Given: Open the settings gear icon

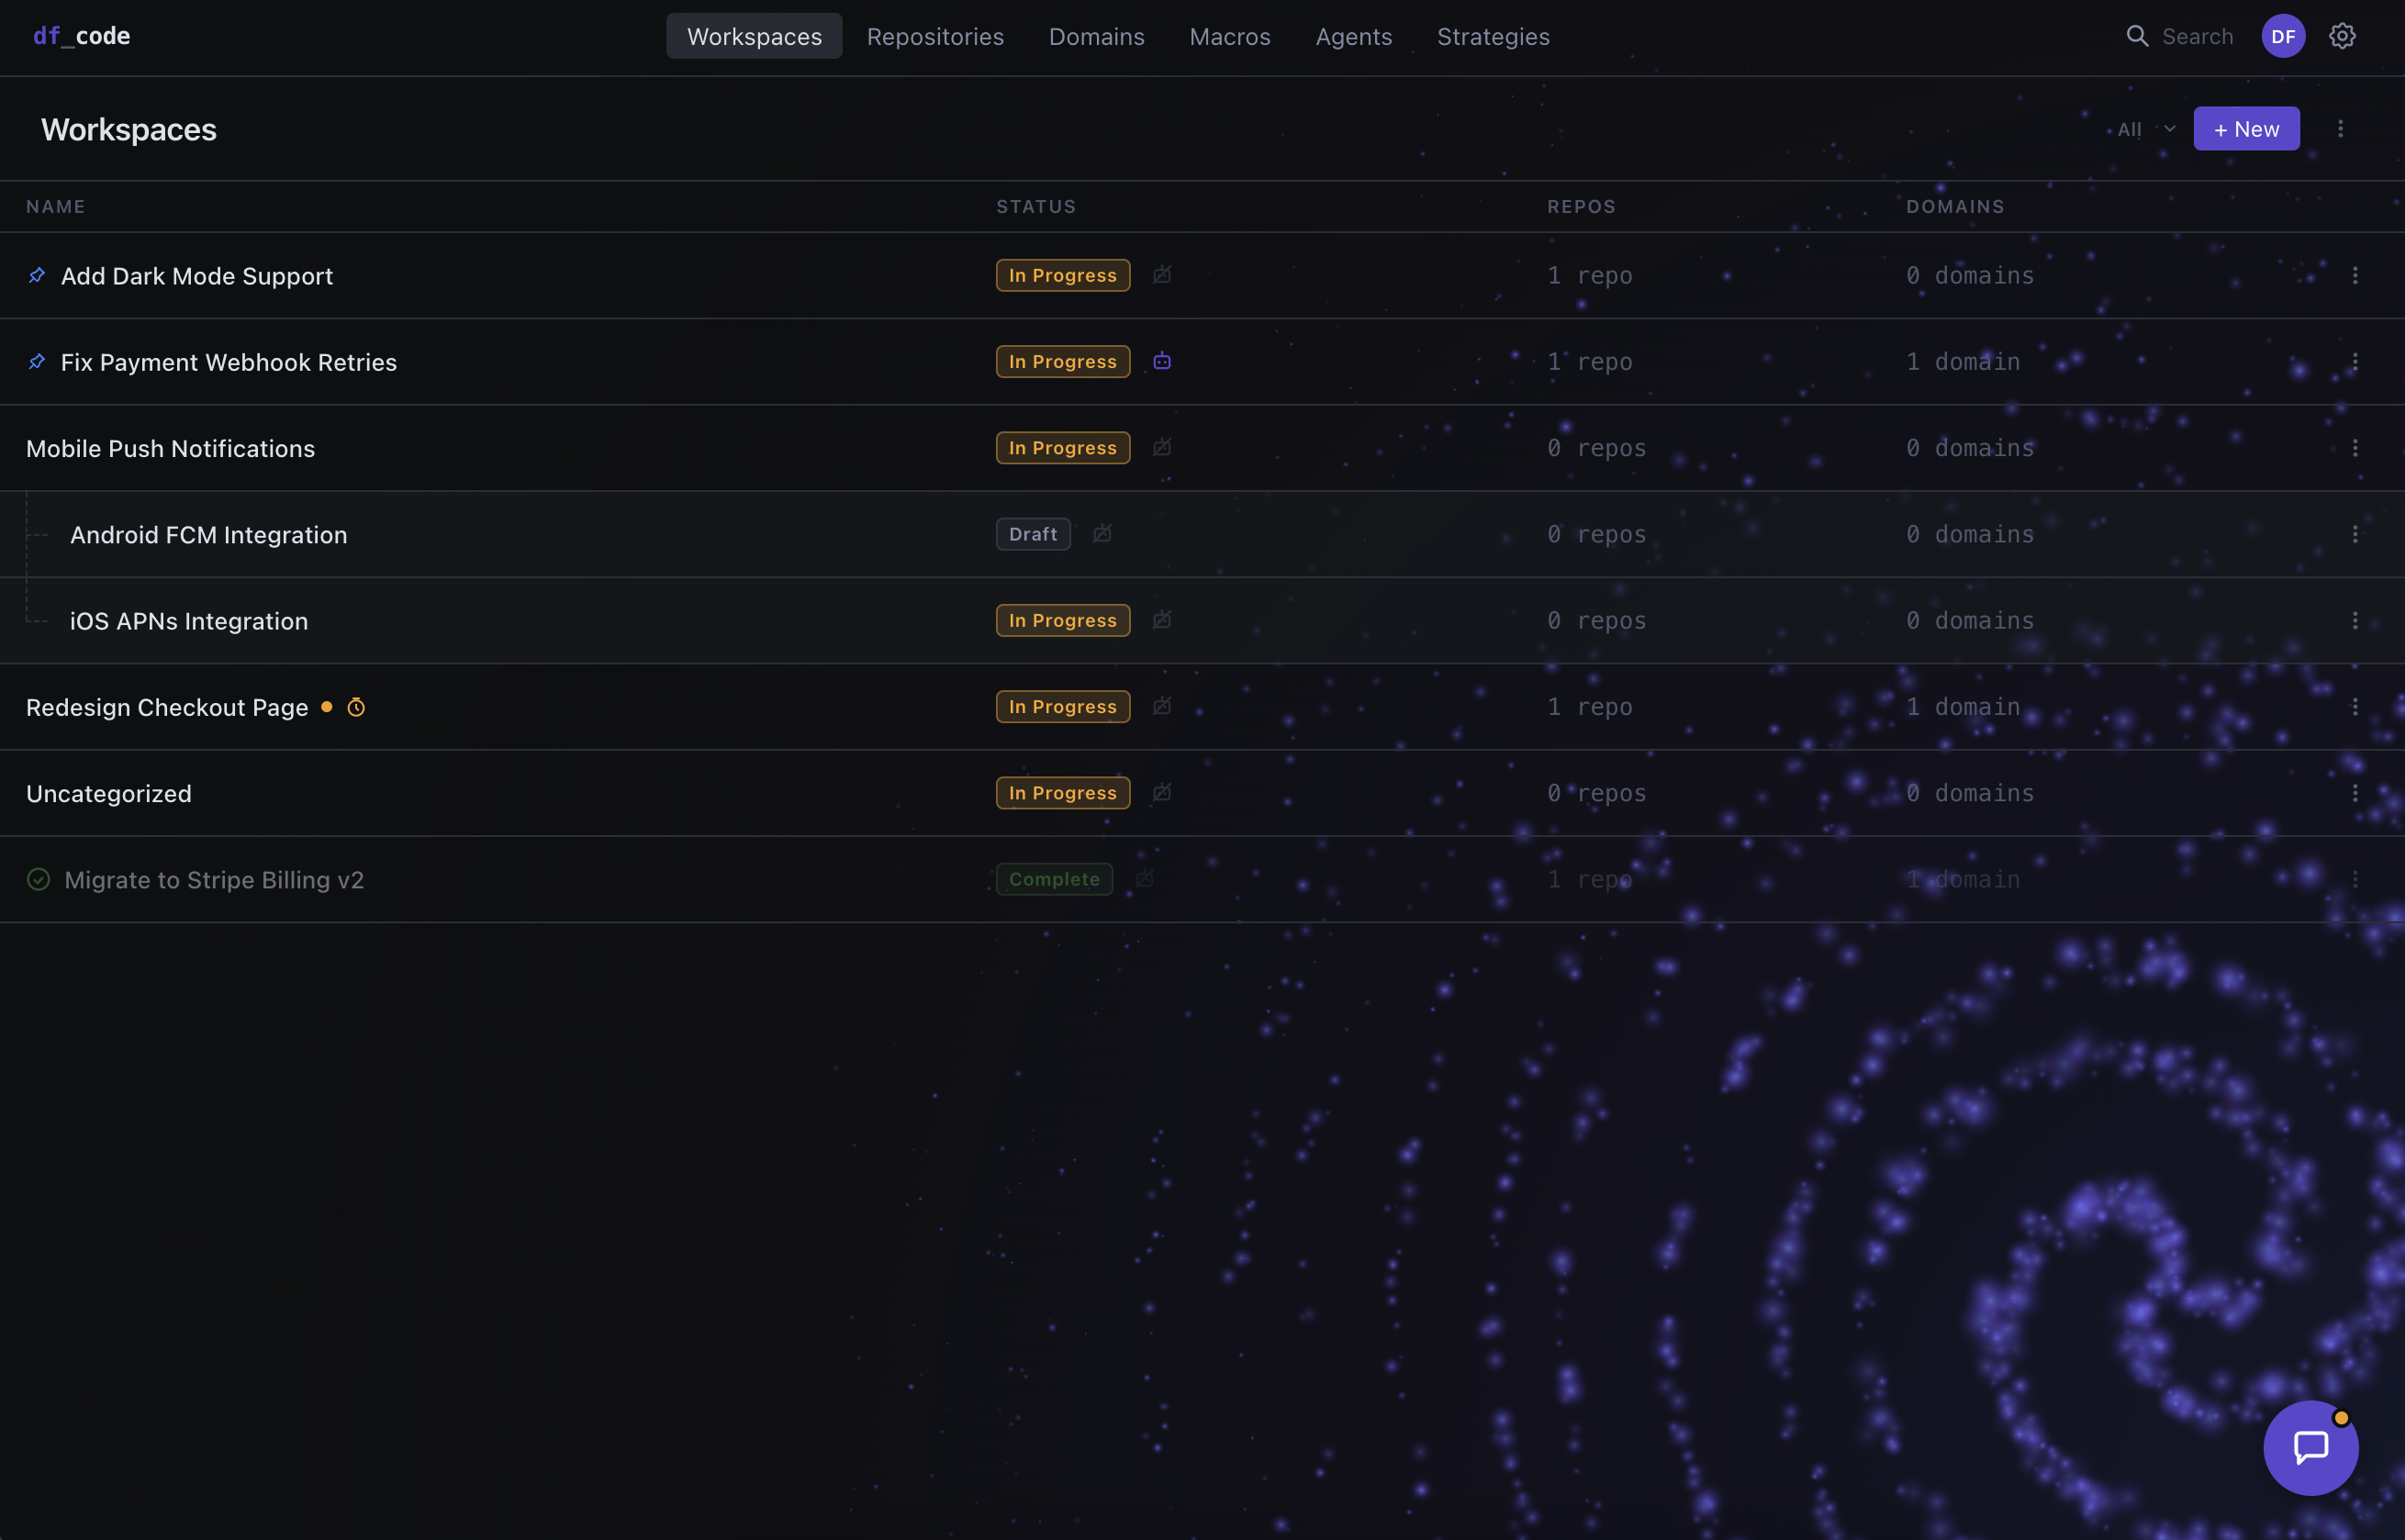Looking at the screenshot, I should click(2342, 36).
